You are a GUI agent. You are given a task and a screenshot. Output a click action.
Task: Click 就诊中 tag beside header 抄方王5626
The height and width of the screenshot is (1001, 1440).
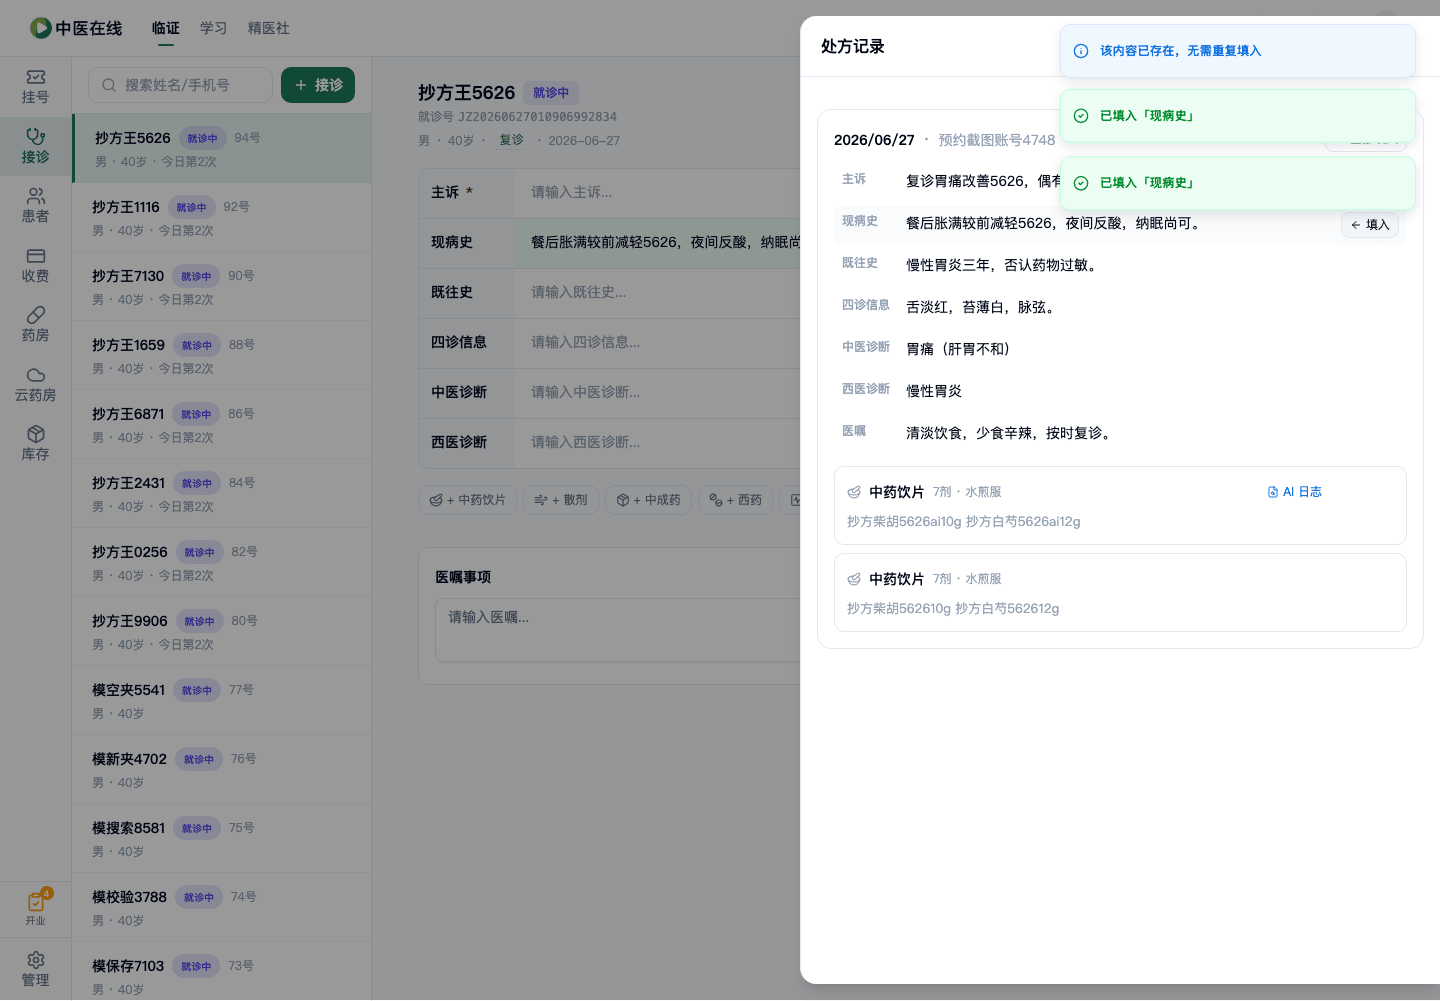551,93
